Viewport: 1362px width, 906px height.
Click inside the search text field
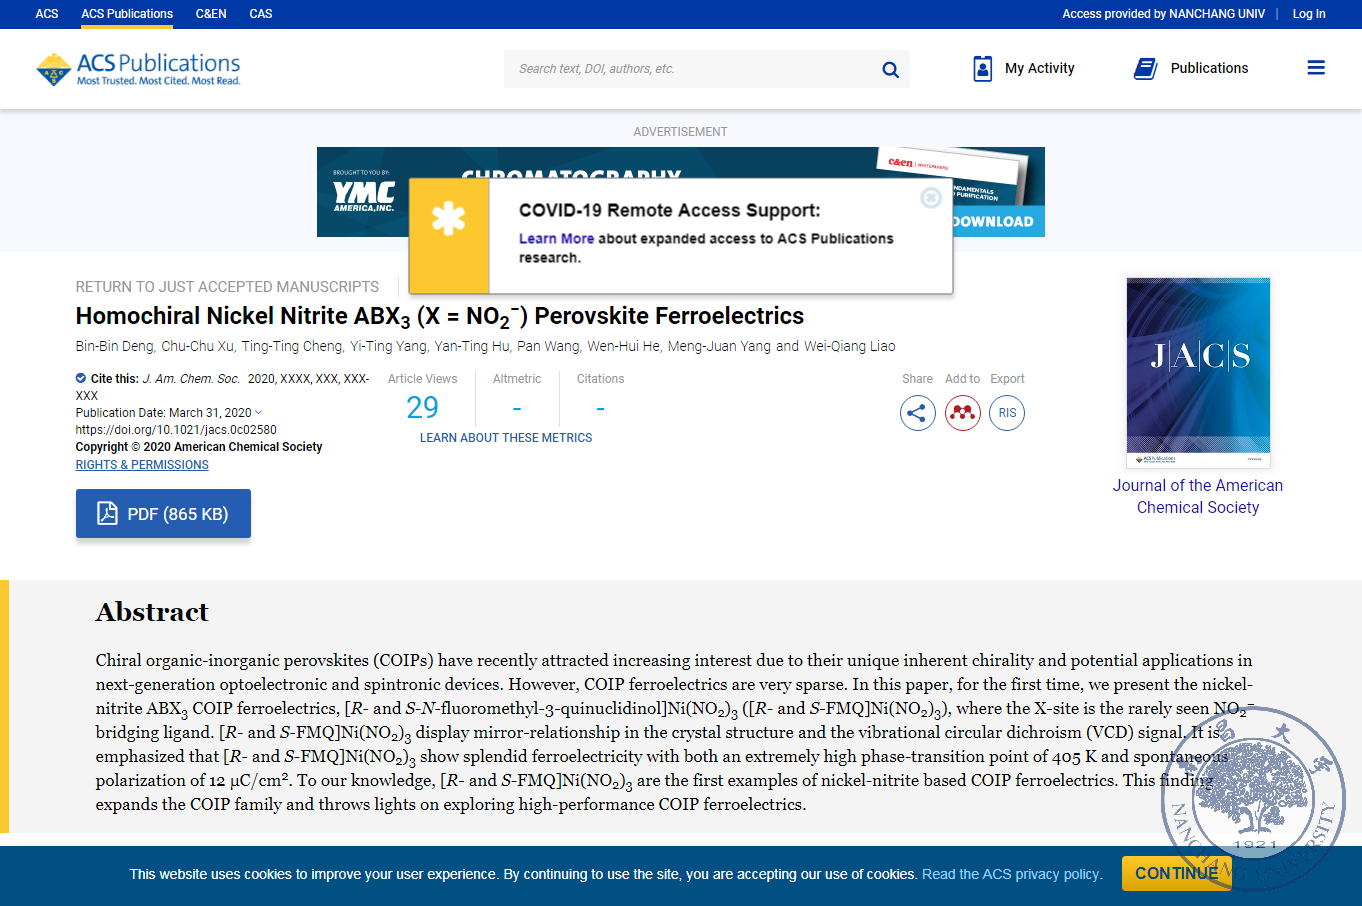point(690,69)
